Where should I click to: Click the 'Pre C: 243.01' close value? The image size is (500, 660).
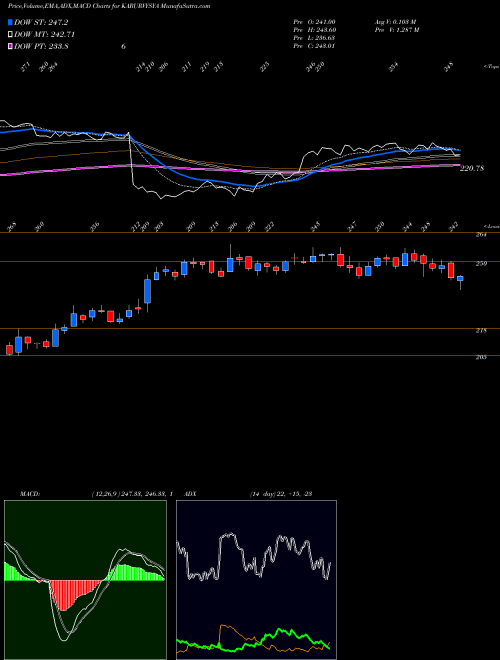[x=314, y=46]
